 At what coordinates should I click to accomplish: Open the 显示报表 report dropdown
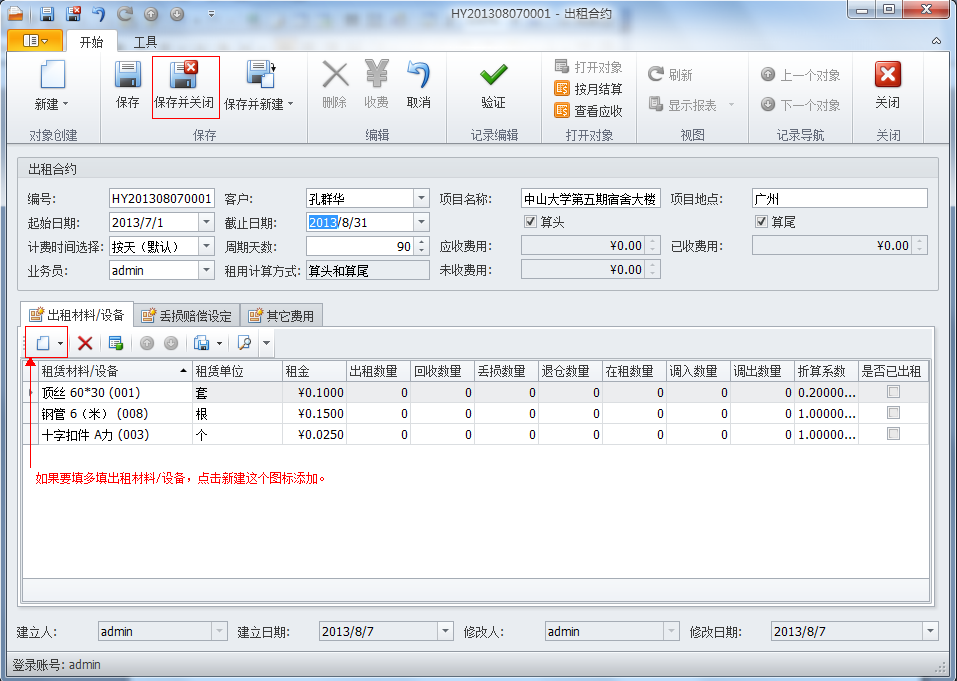[x=731, y=105]
